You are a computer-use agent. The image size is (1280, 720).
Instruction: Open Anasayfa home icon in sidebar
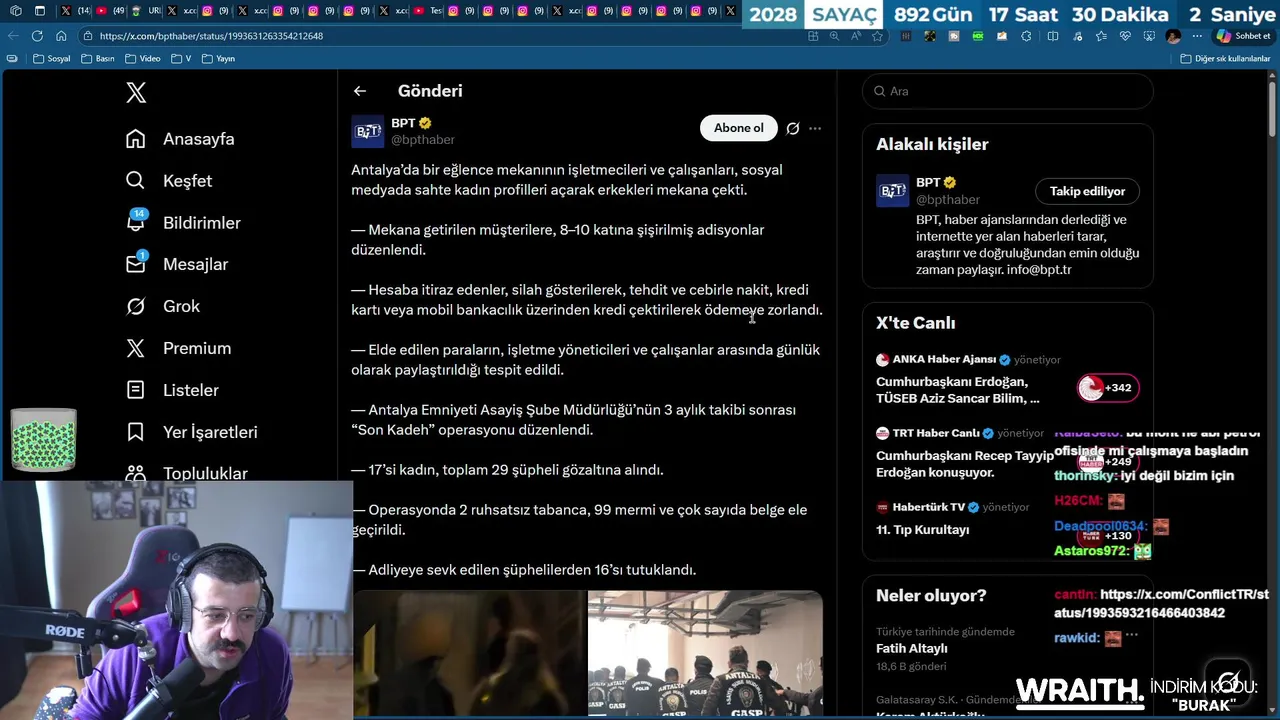(136, 139)
